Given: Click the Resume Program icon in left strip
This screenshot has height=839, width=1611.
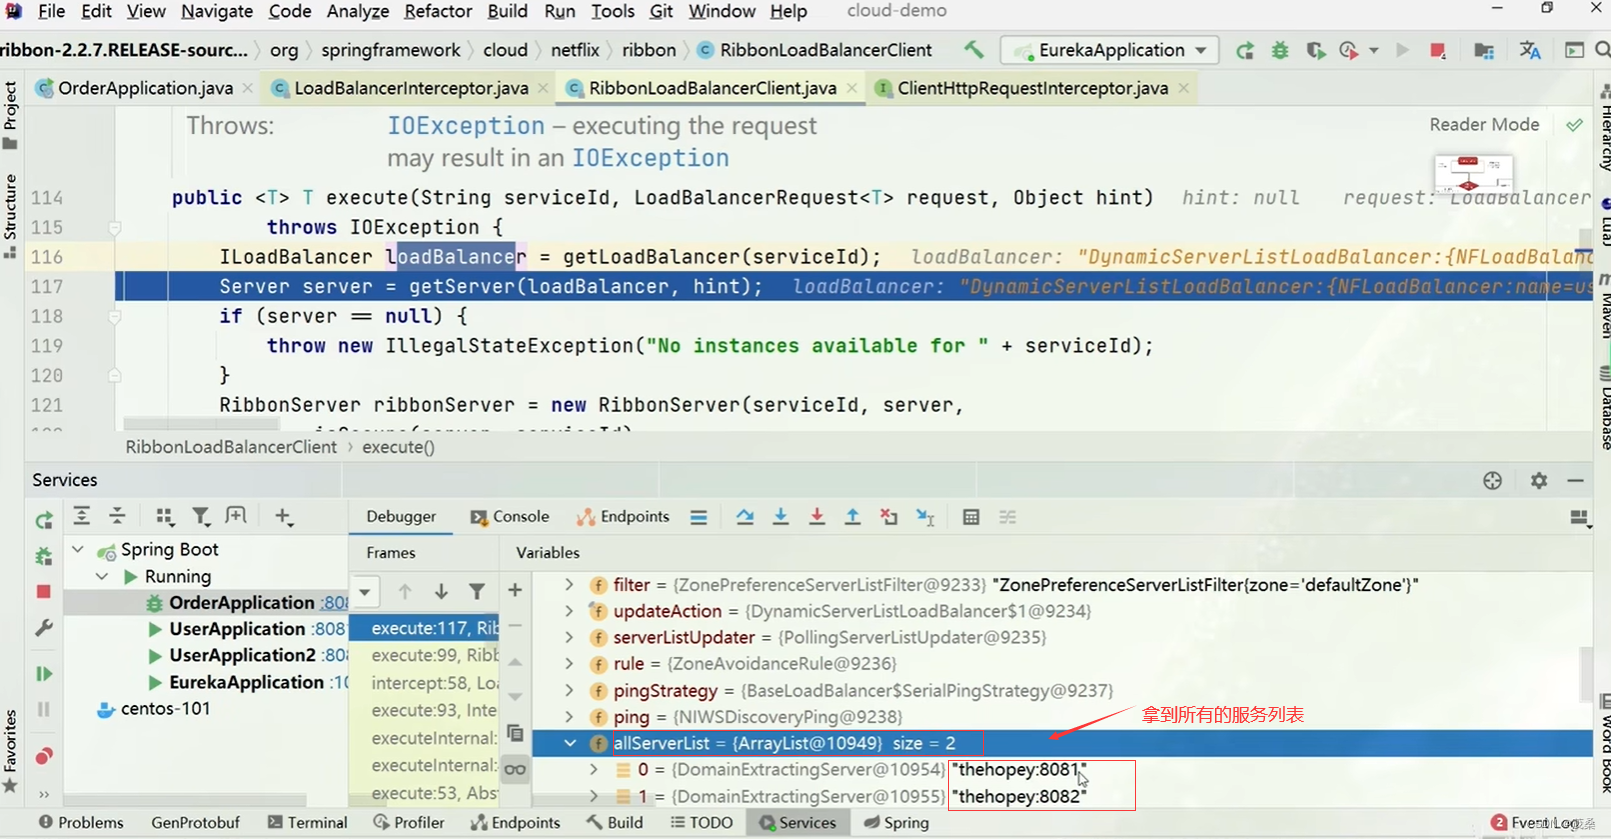Looking at the screenshot, I should [x=44, y=674].
